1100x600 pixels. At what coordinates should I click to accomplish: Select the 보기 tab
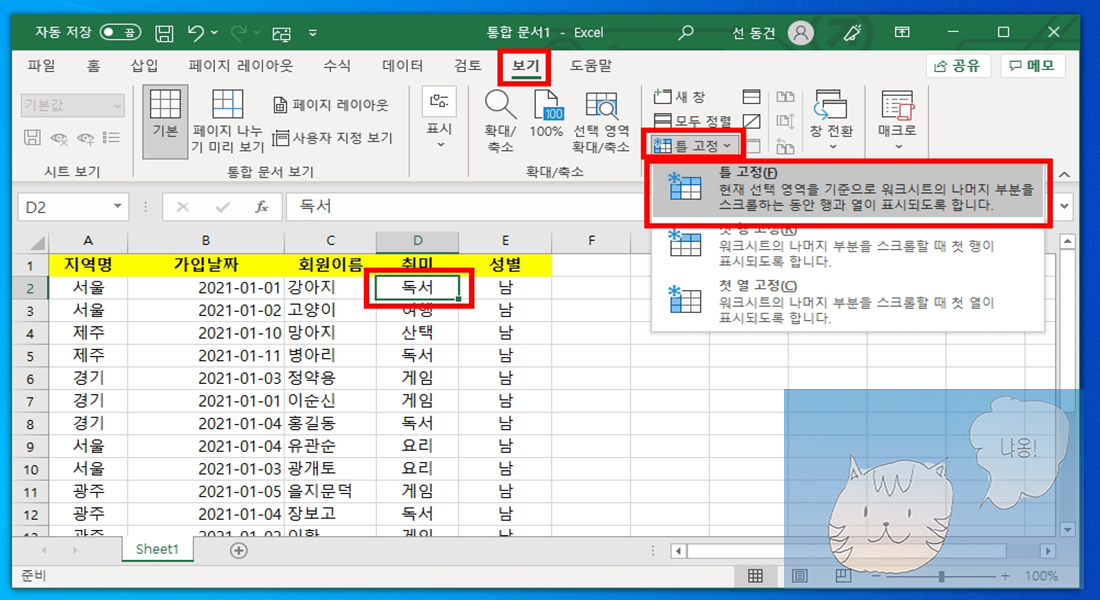pos(525,66)
